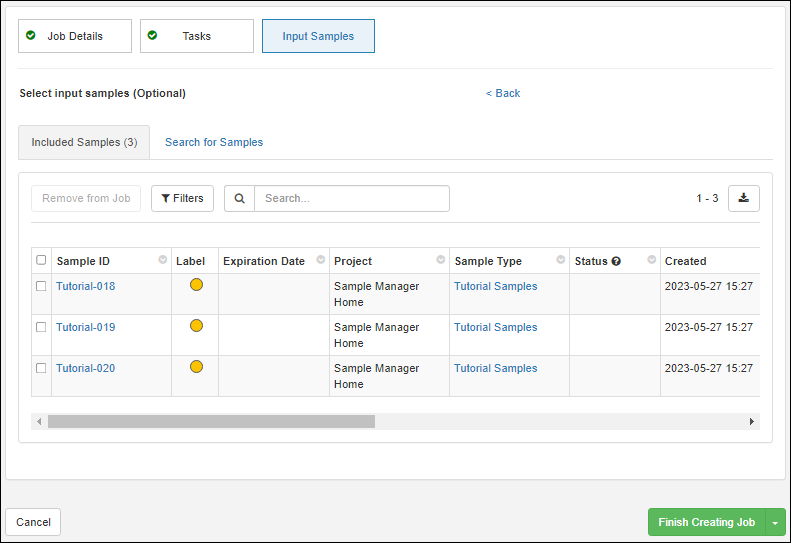Image resolution: width=791 pixels, height=543 pixels.
Task: Click Created date in Tutorial-020 row
Action: [709, 368]
